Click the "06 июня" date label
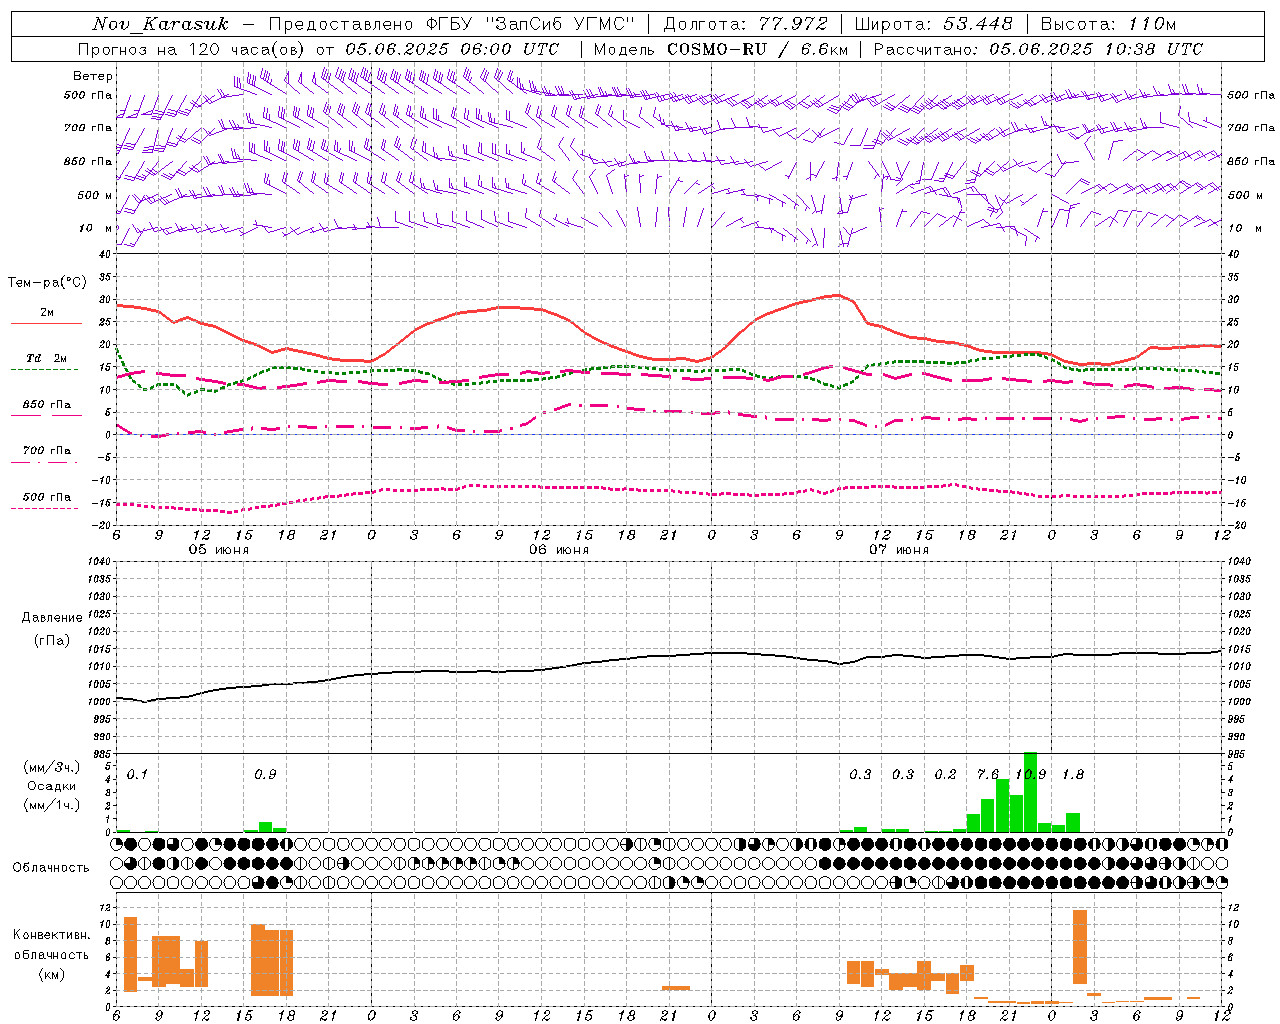This screenshot has width=1280, height=1024. [559, 550]
